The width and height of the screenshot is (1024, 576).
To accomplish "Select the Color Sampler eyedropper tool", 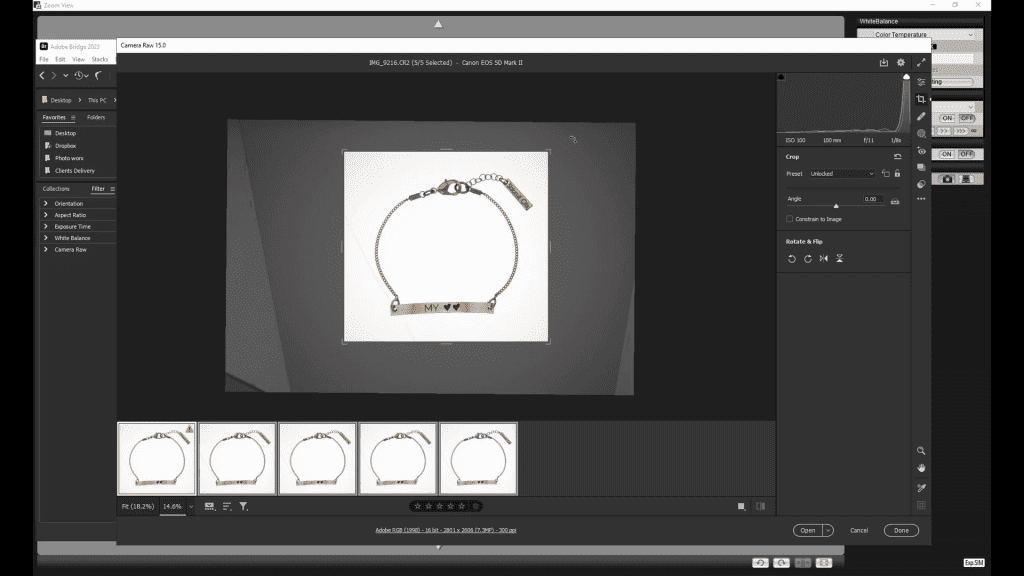I will 921,488.
